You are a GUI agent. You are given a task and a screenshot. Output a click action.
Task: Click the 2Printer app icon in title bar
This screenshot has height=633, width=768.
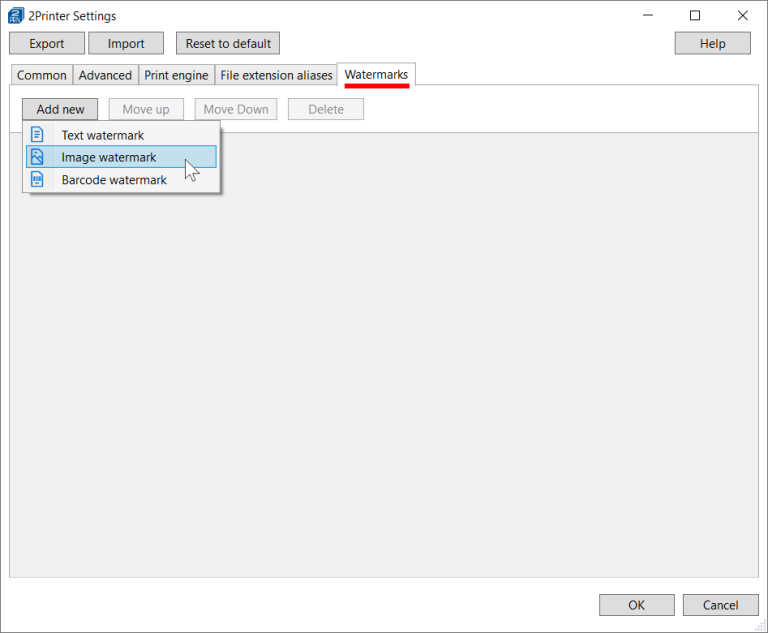pos(16,16)
